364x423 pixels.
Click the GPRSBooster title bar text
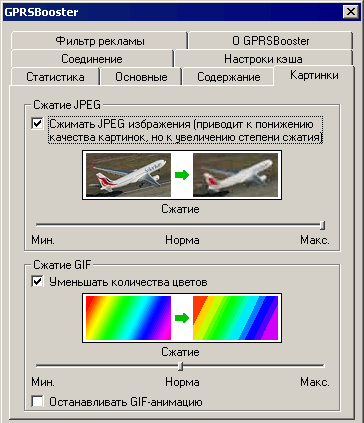pos(41,12)
